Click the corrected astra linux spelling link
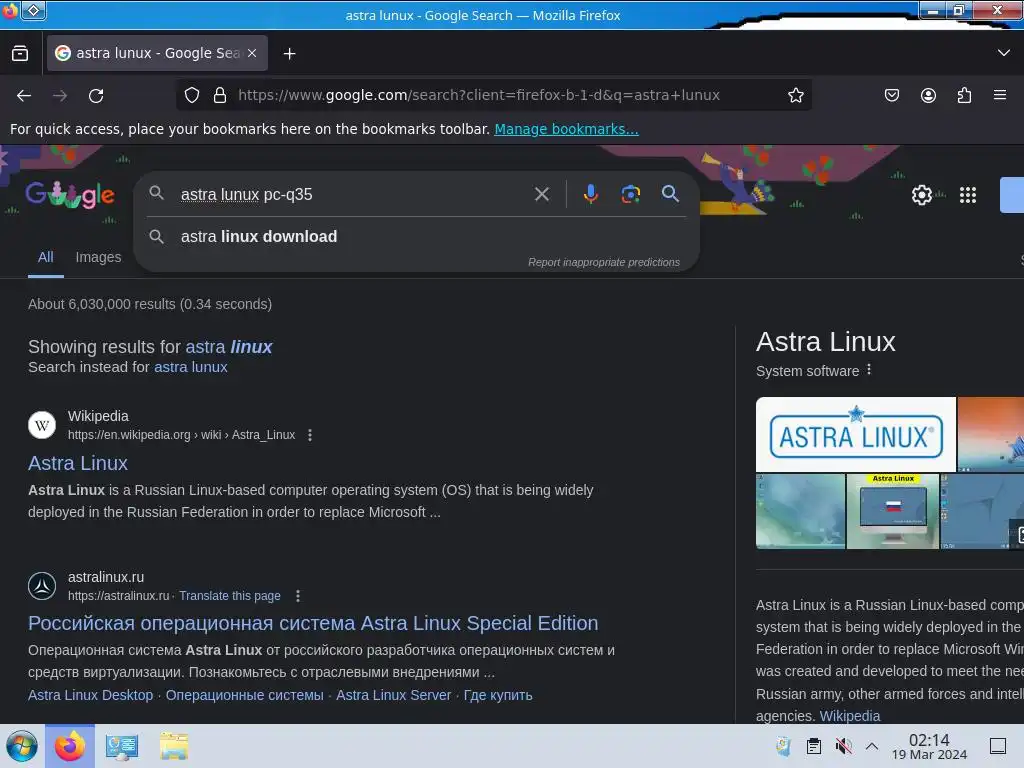Screen dimensions: 1024x768 coord(229,347)
